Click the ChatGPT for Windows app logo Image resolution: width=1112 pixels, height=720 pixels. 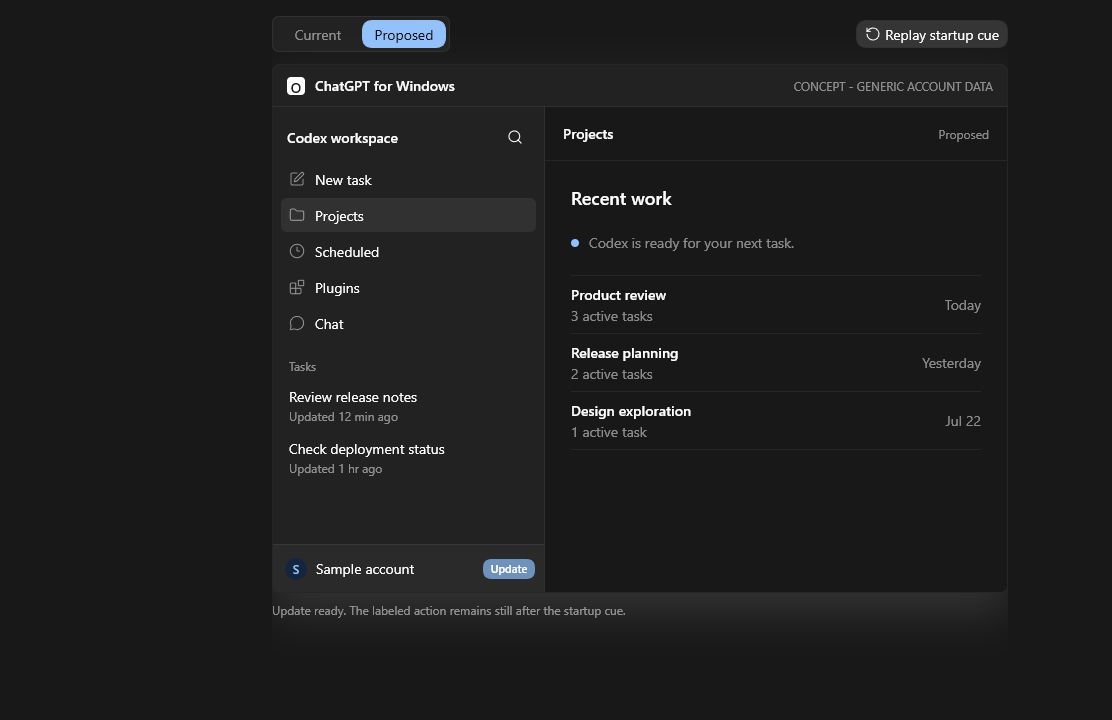pos(296,87)
